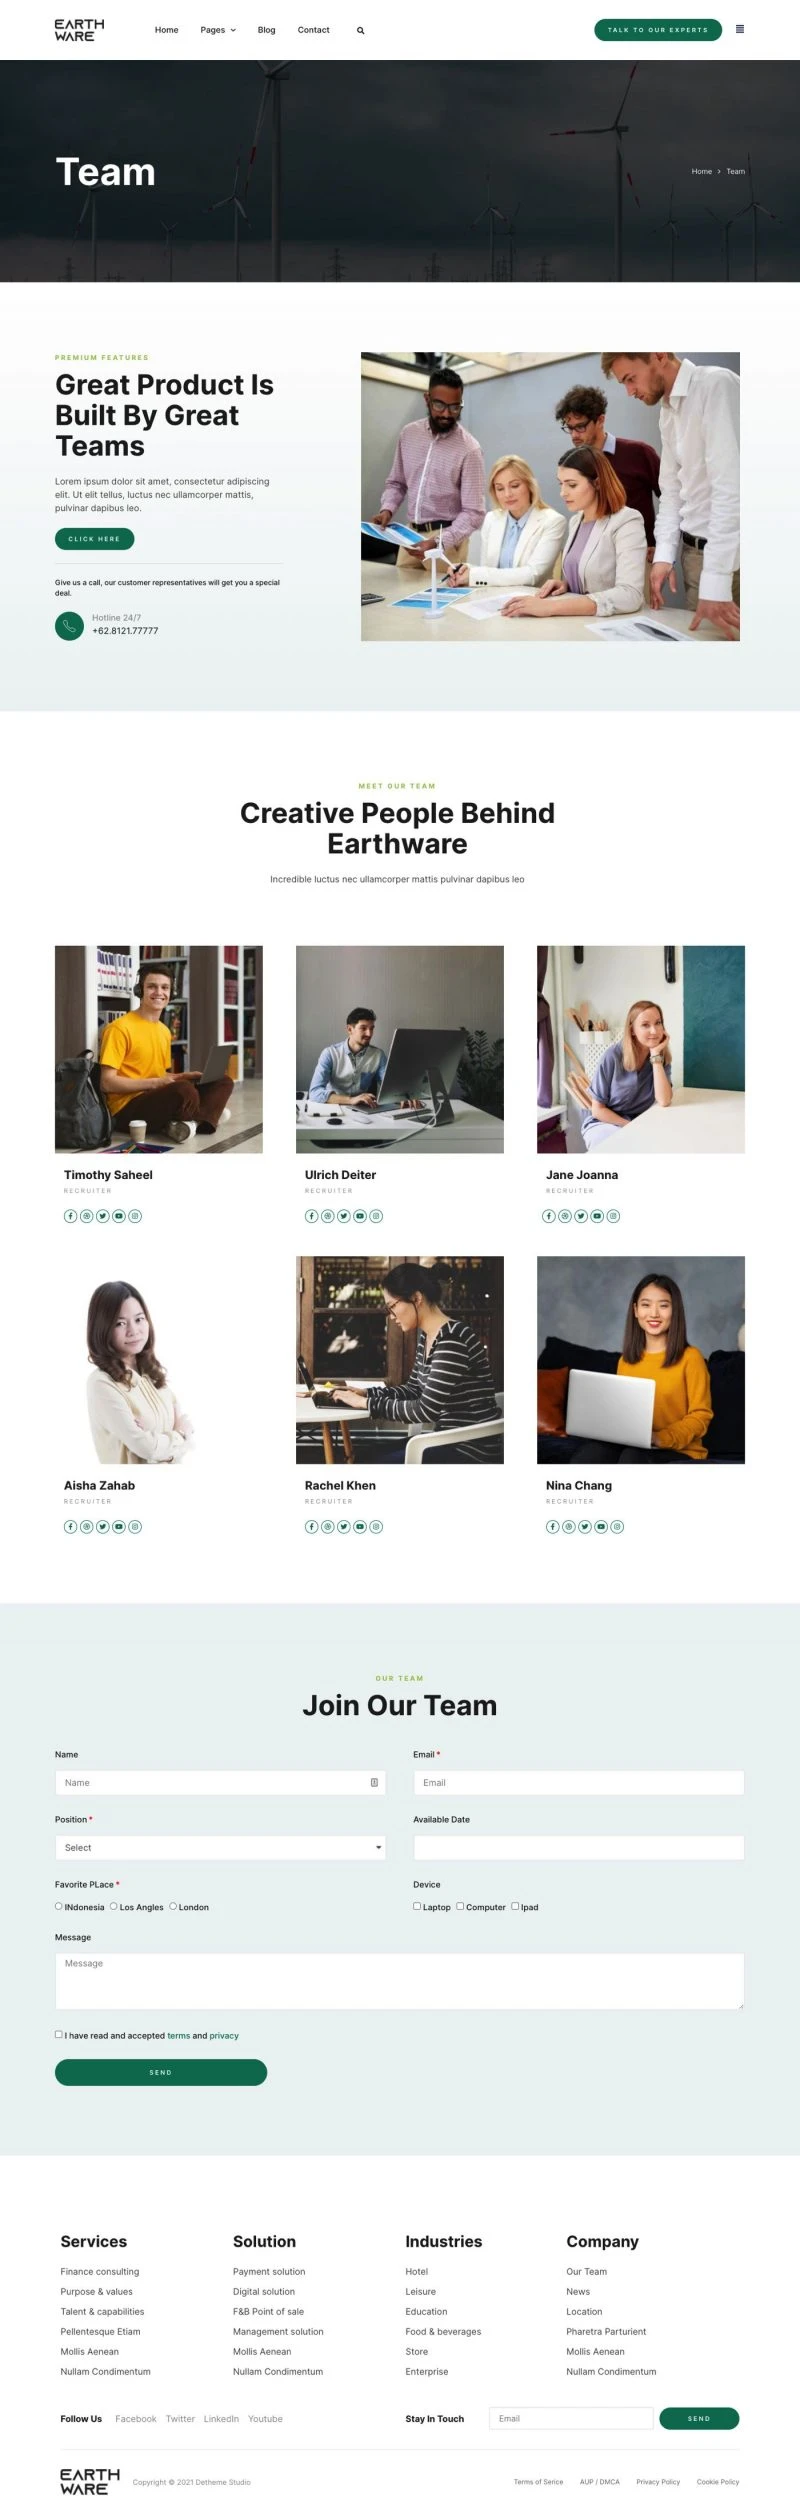Open the hamburger menu icon at top right
The height and width of the screenshot is (2517, 800).
[740, 29]
